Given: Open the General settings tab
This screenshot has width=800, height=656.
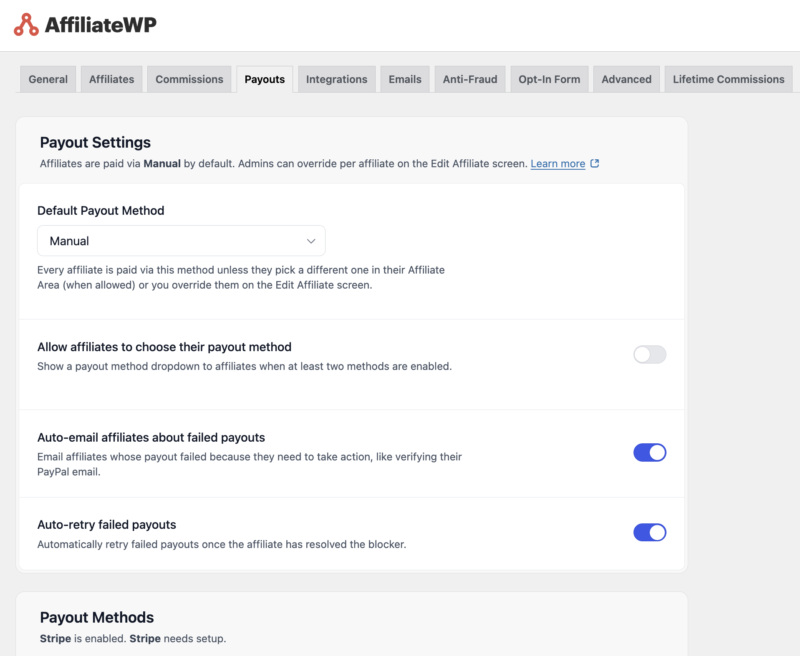Looking at the screenshot, I should click(x=48, y=79).
